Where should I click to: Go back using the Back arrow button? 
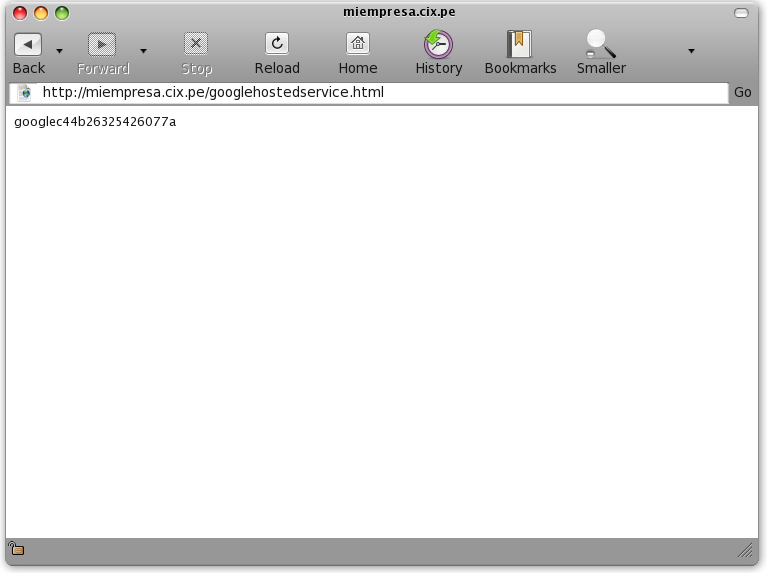pyautogui.click(x=28, y=45)
